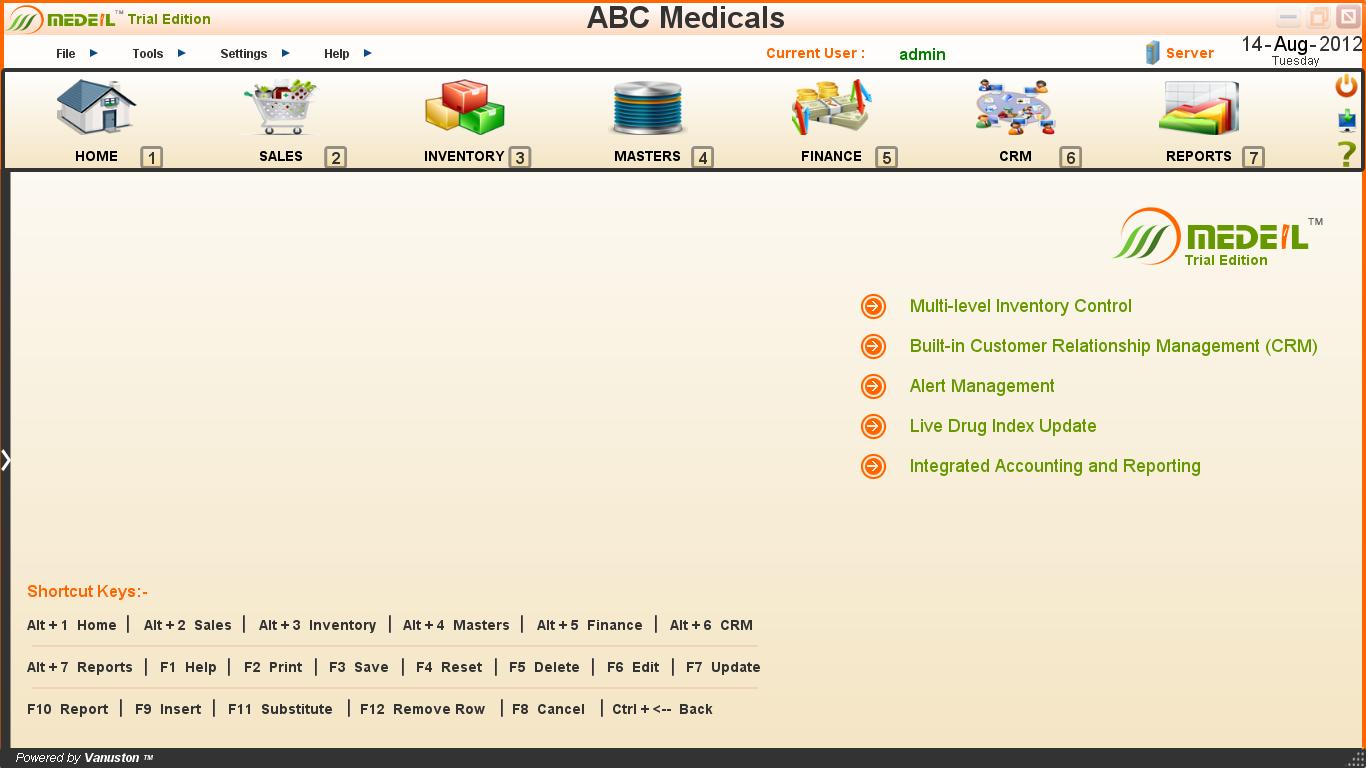Click the number 4 badge beside MASTERS
Viewport: 1366px width, 768px height.
point(703,157)
